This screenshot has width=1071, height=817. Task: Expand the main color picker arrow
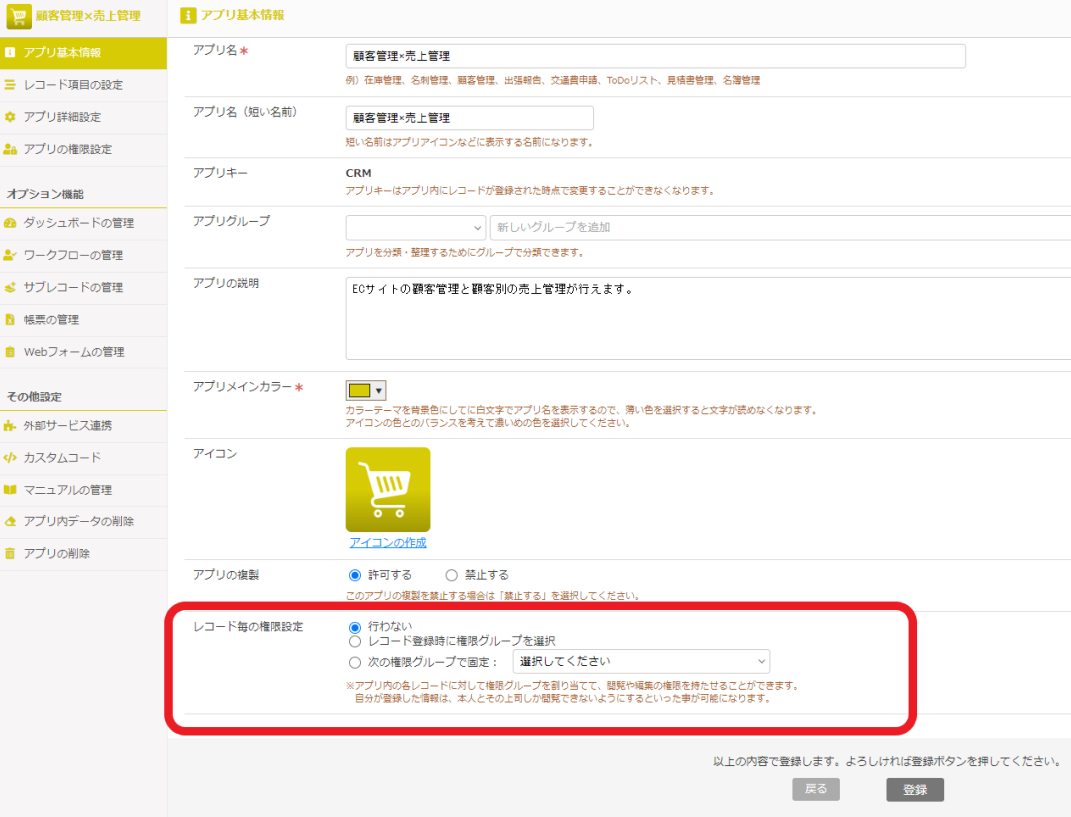[379, 390]
